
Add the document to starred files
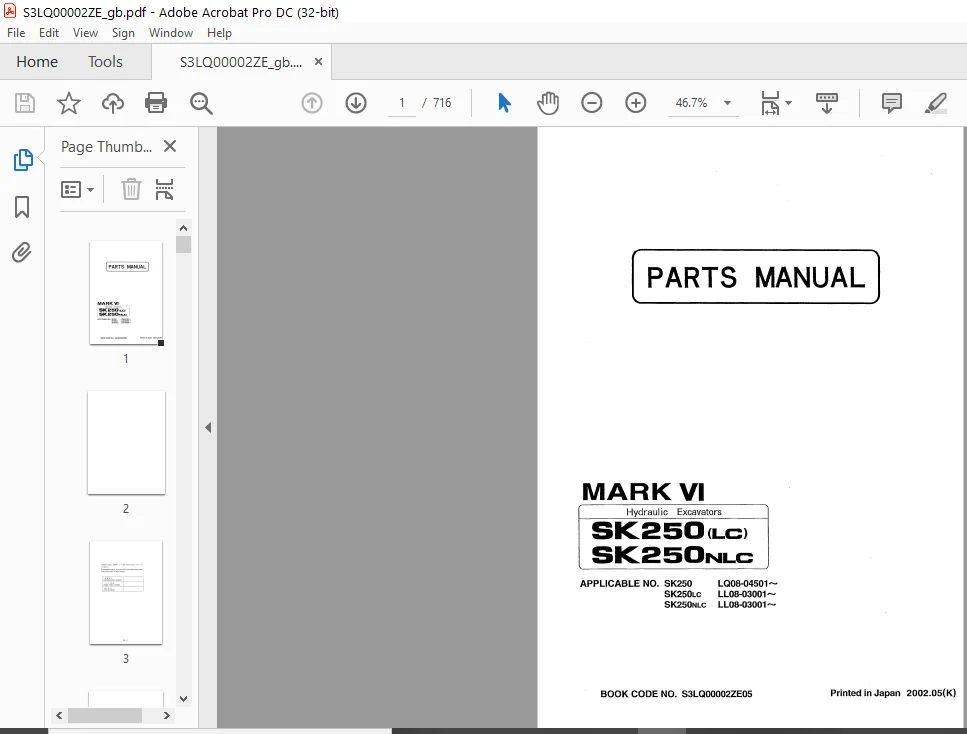68,103
